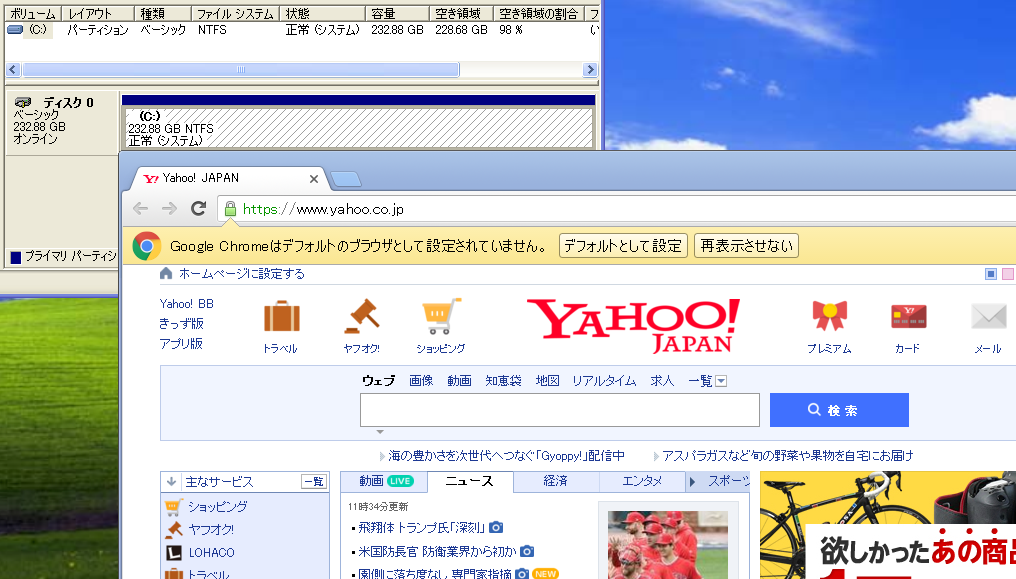
Task: Click the Chrome back arrow
Action: (x=140, y=209)
